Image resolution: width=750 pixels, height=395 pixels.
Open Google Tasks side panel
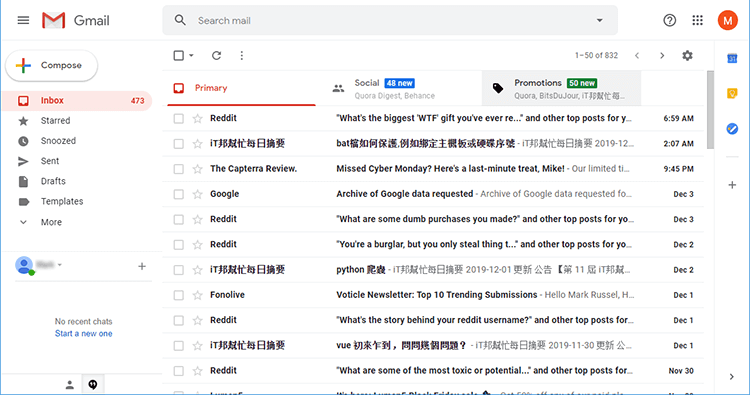tap(732, 129)
